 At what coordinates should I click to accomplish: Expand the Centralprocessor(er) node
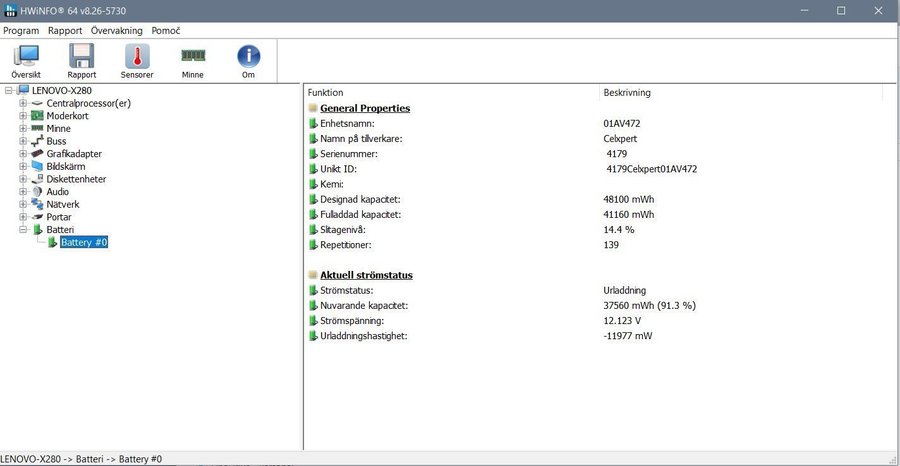click(23, 103)
